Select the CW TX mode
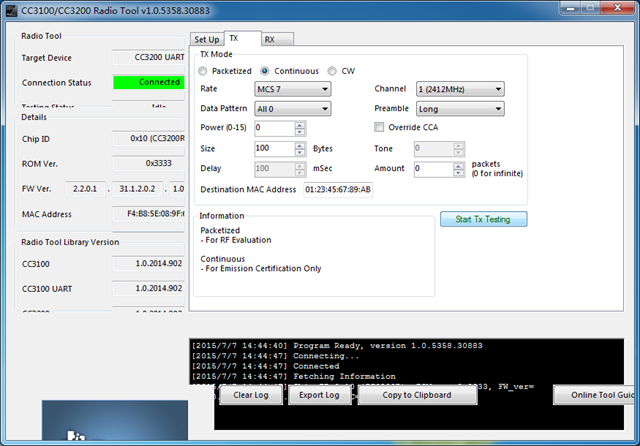The width and height of the screenshot is (640, 446). (332, 71)
